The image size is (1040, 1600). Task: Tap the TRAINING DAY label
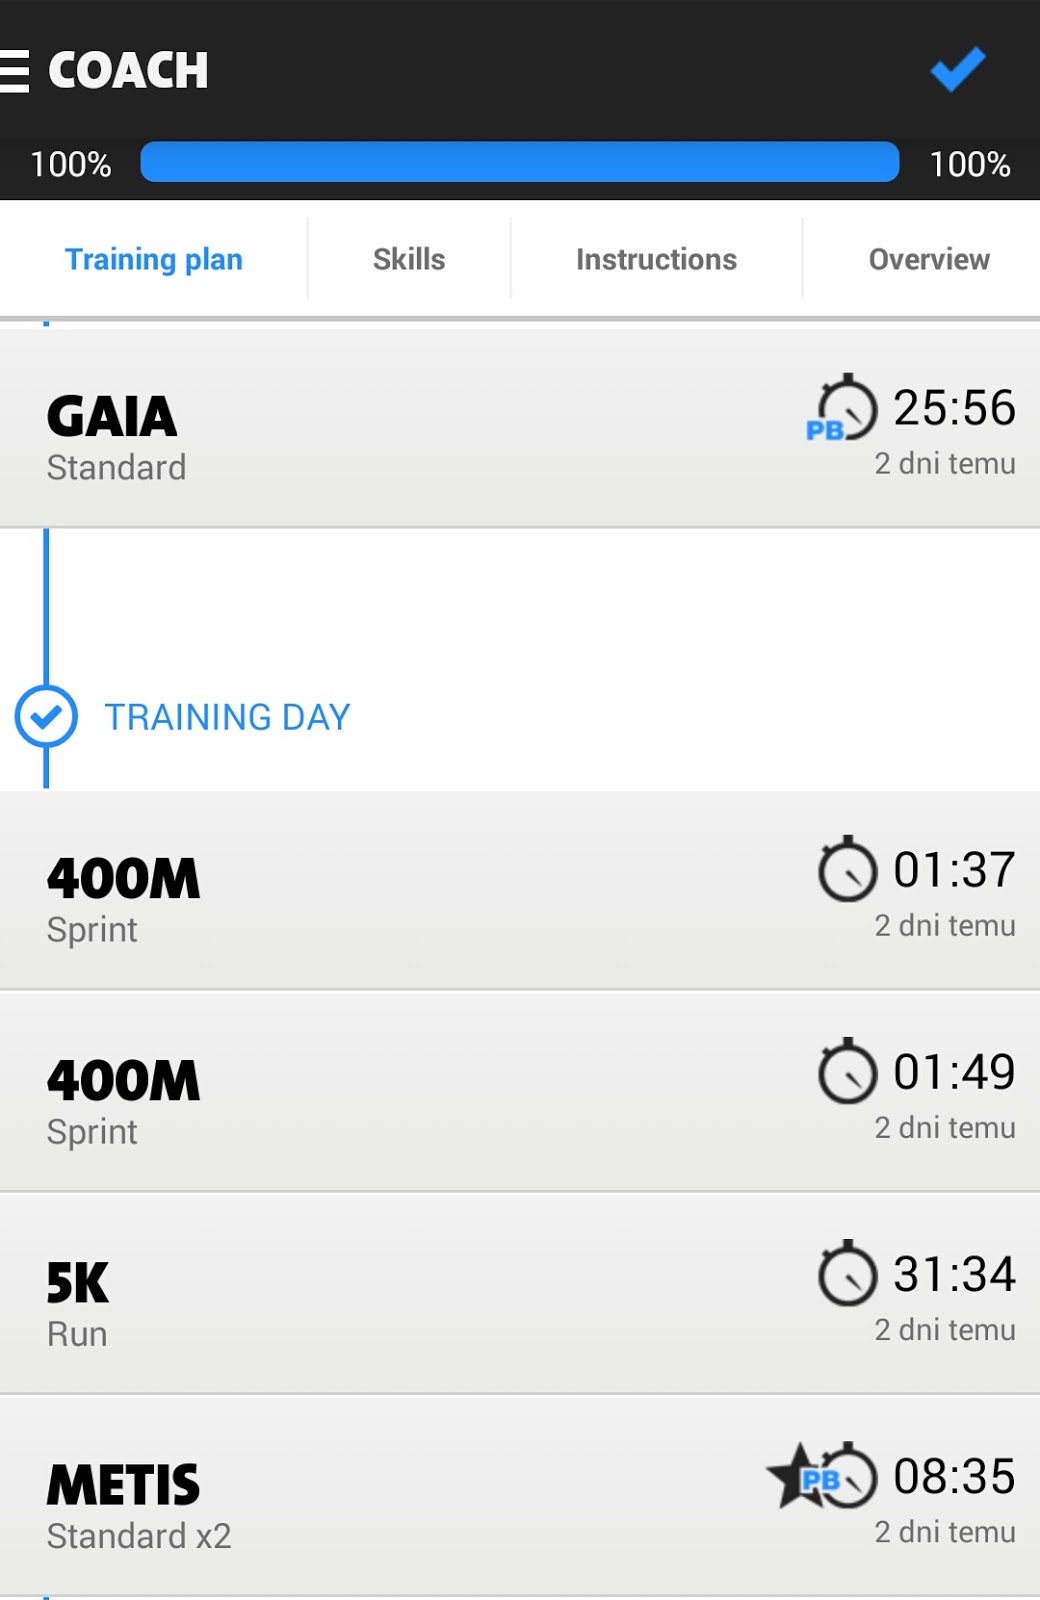point(228,717)
